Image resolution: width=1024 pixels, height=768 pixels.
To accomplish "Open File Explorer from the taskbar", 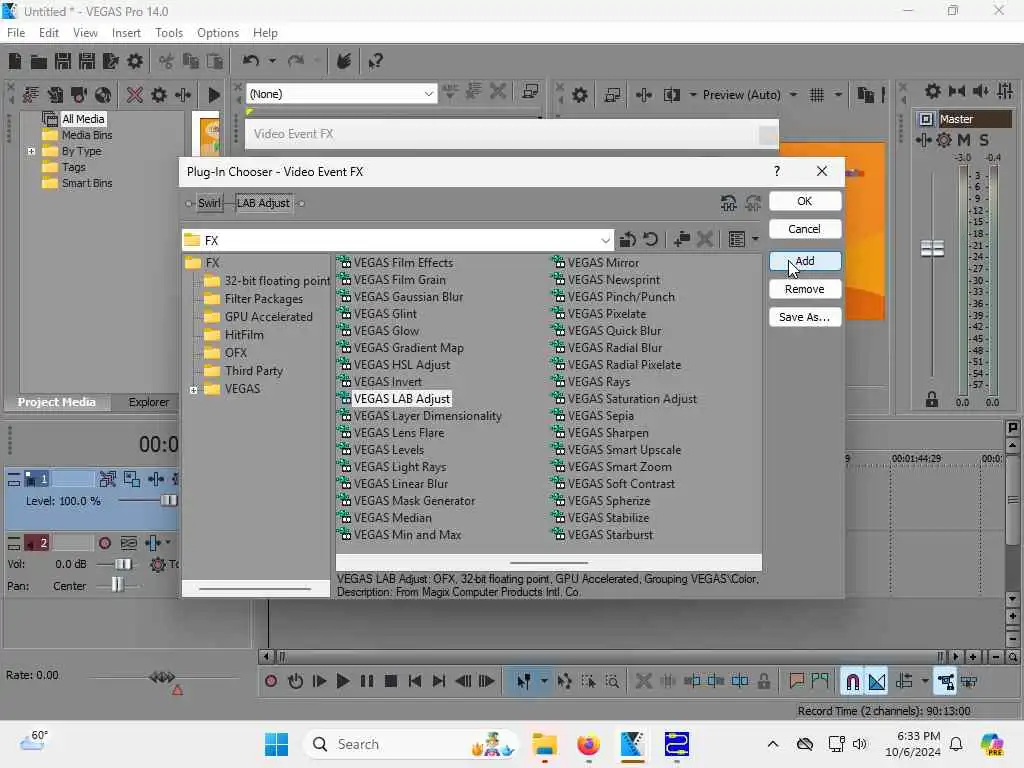I will click(x=544, y=744).
